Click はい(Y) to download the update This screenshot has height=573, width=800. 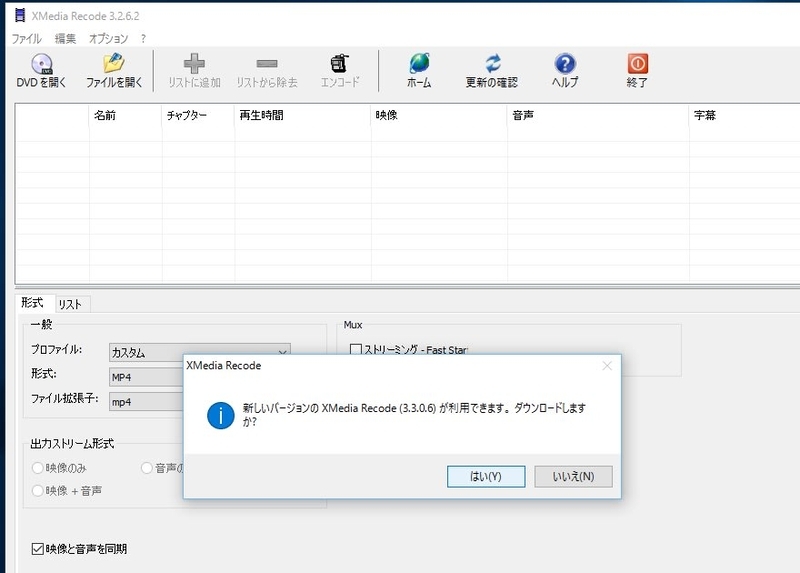[x=486, y=477]
